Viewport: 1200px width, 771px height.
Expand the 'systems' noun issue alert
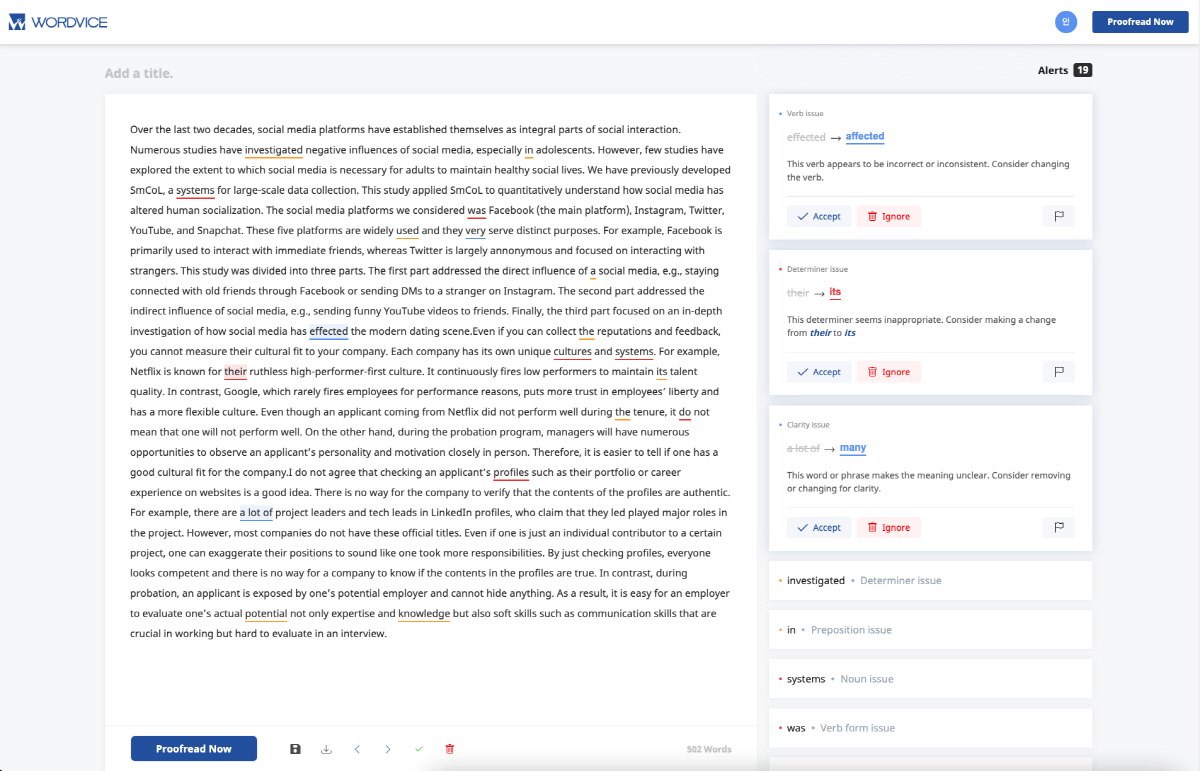pyautogui.click(x=930, y=679)
